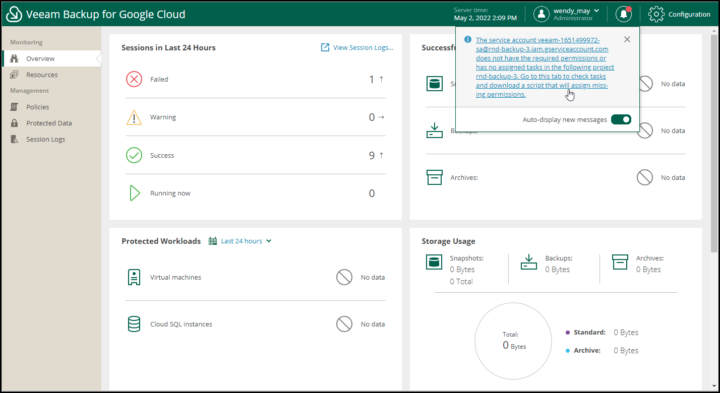720x393 pixels.
Task: Click the Storage Usage heading
Action: point(449,241)
